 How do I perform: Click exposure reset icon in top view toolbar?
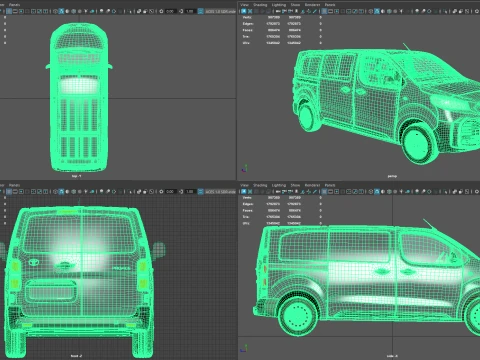[161, 11]
